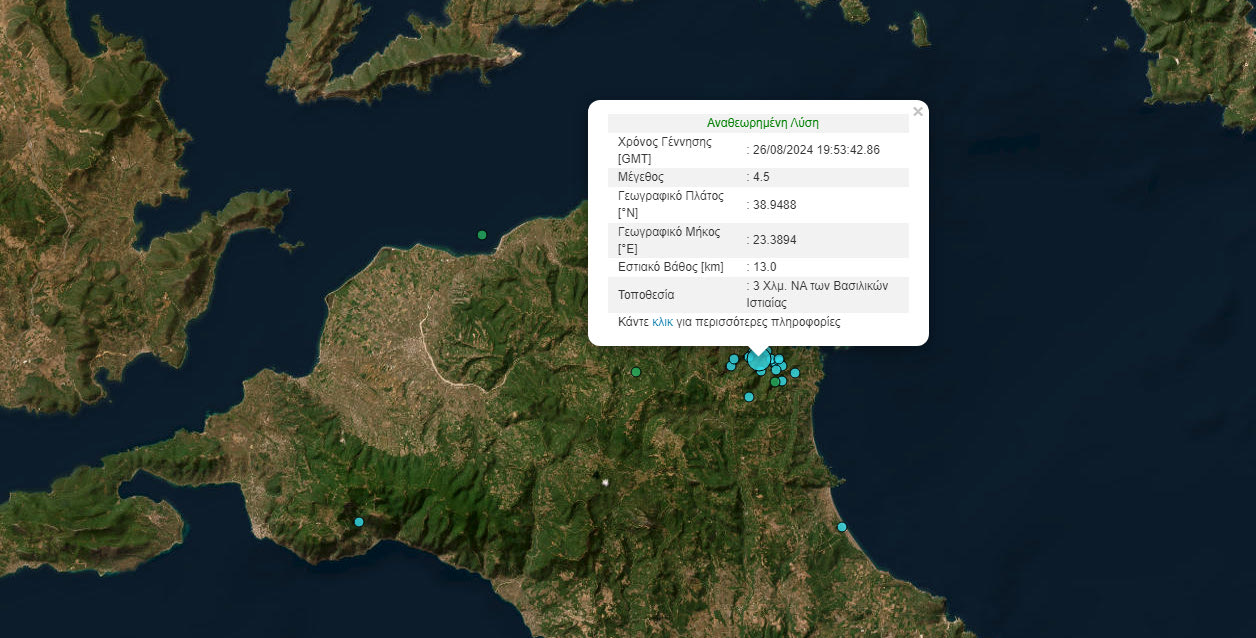This screenshot has height=638, width=1256.
Task: Select the latitude value 38.9488
Action: point(774,204)
